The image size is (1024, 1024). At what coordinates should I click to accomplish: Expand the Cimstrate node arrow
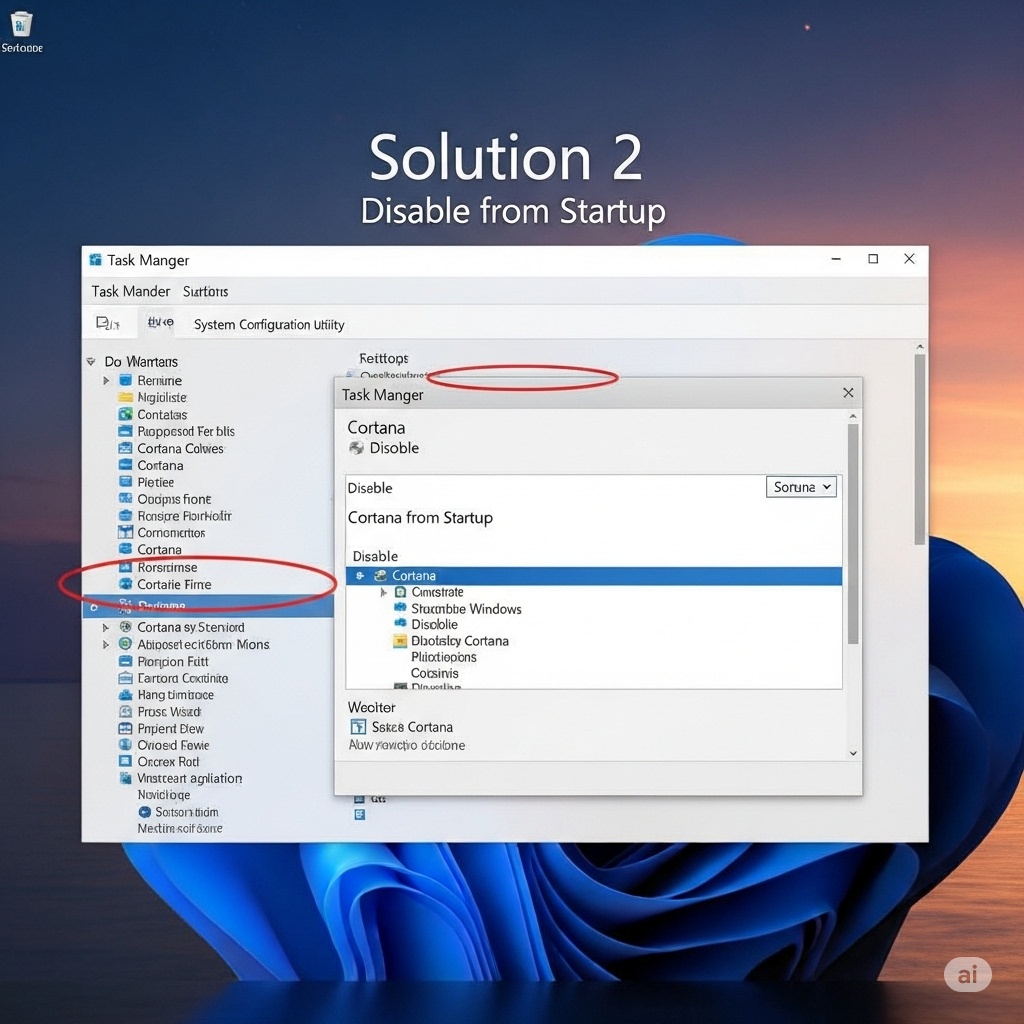[383, 592]
